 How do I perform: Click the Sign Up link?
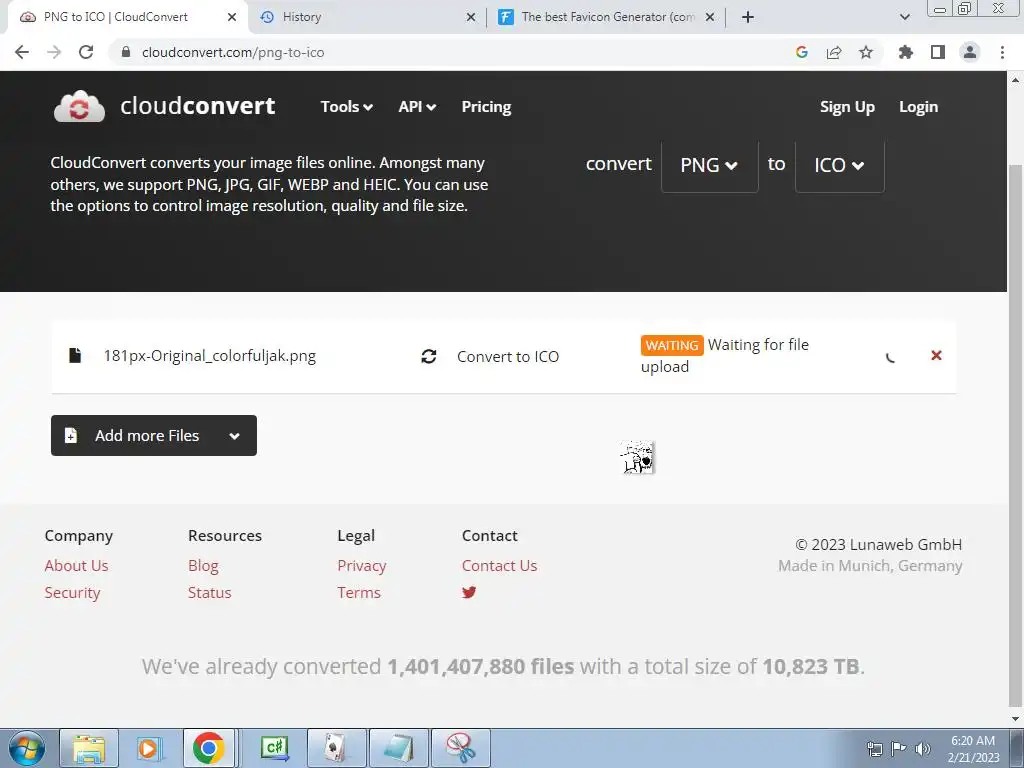click(847, 106)
